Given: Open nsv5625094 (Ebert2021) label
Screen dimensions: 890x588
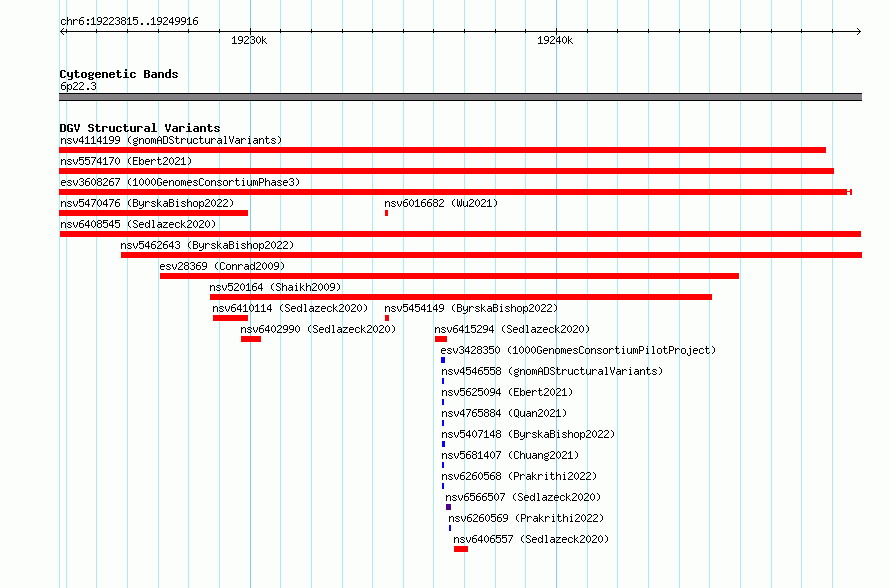Looking at the screenshot, I should coord(507,392).
